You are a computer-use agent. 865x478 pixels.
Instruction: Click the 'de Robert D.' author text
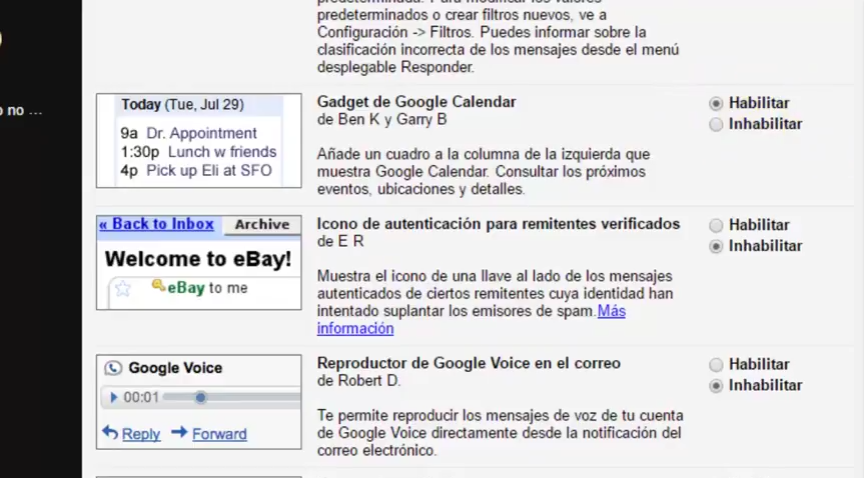[359, 381]
